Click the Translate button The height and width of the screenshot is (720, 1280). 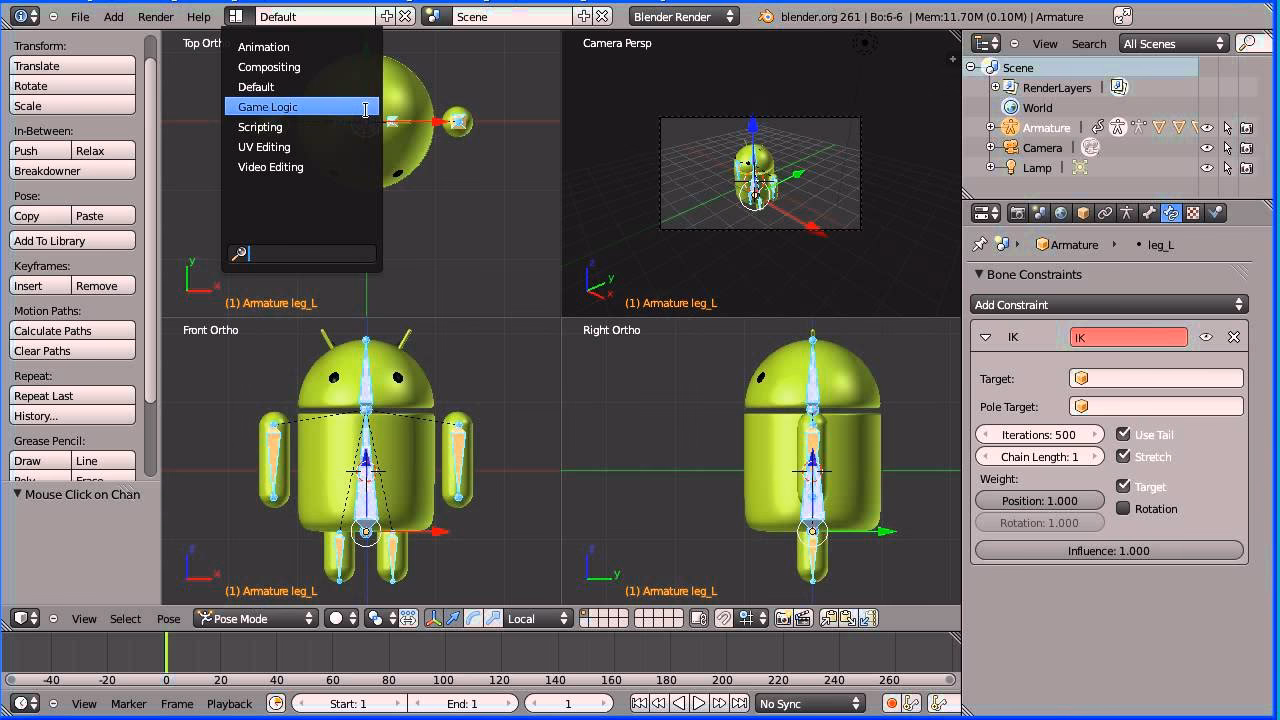[72, 65]
